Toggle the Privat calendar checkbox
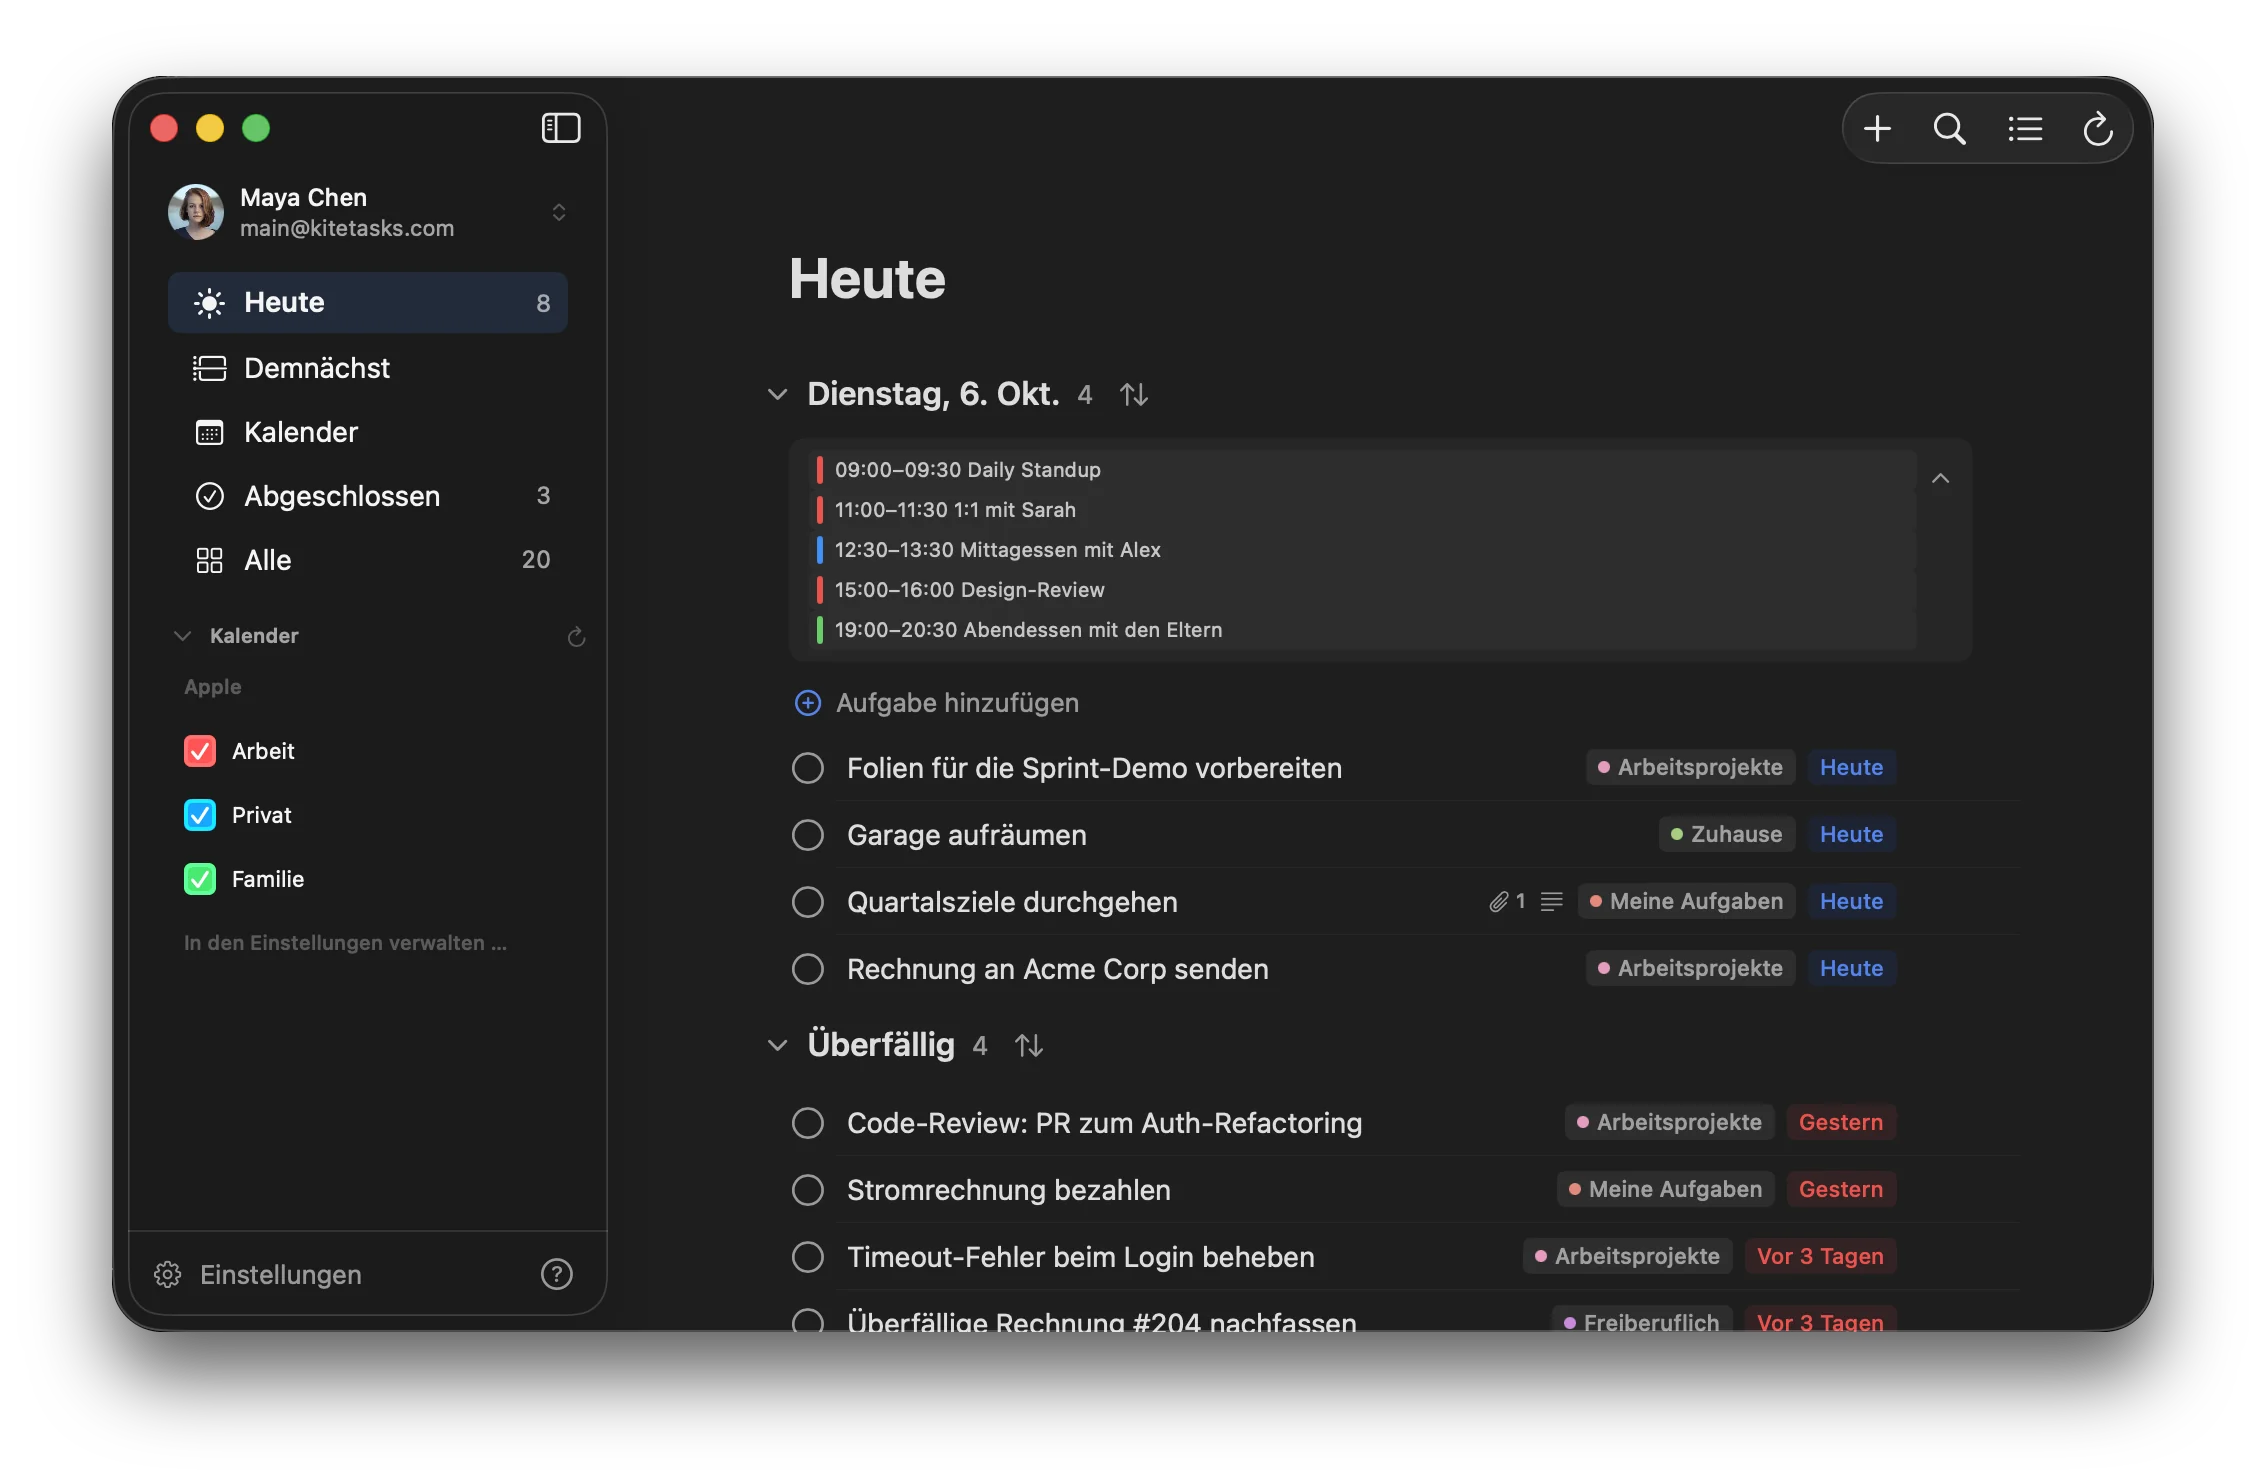Image resolution: width=2266 pixels, height=1480 pixels. pos(200,815)
